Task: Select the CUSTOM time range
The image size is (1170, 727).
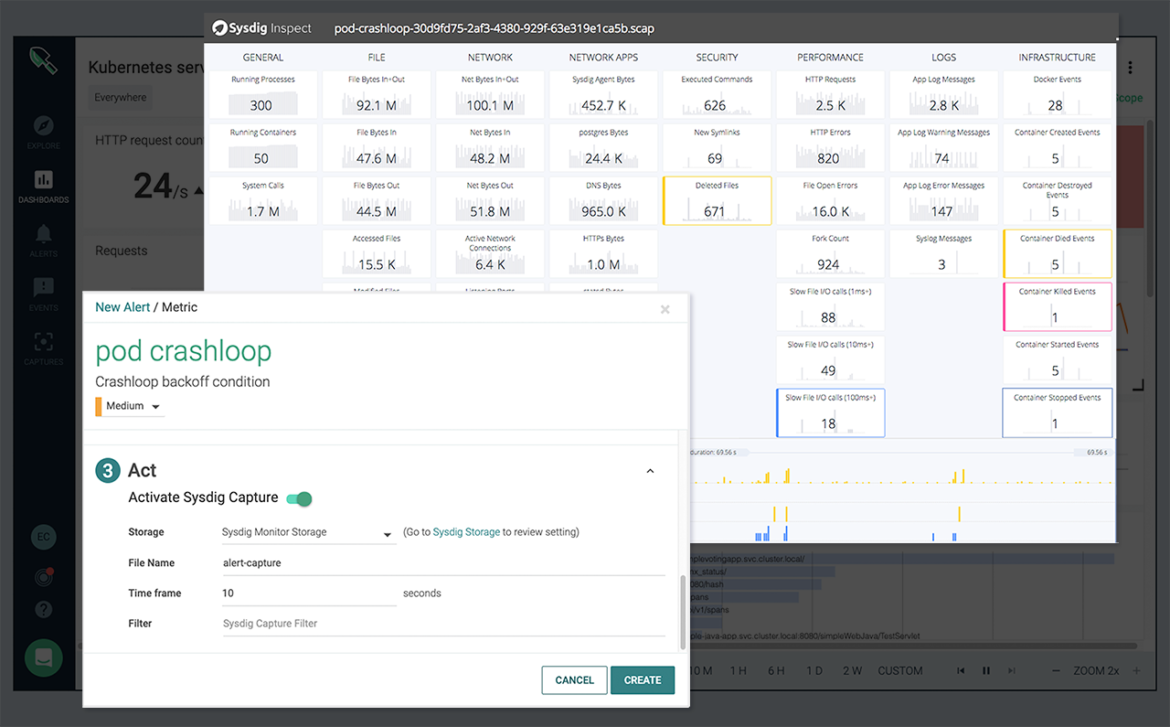Action: [900, 670]
